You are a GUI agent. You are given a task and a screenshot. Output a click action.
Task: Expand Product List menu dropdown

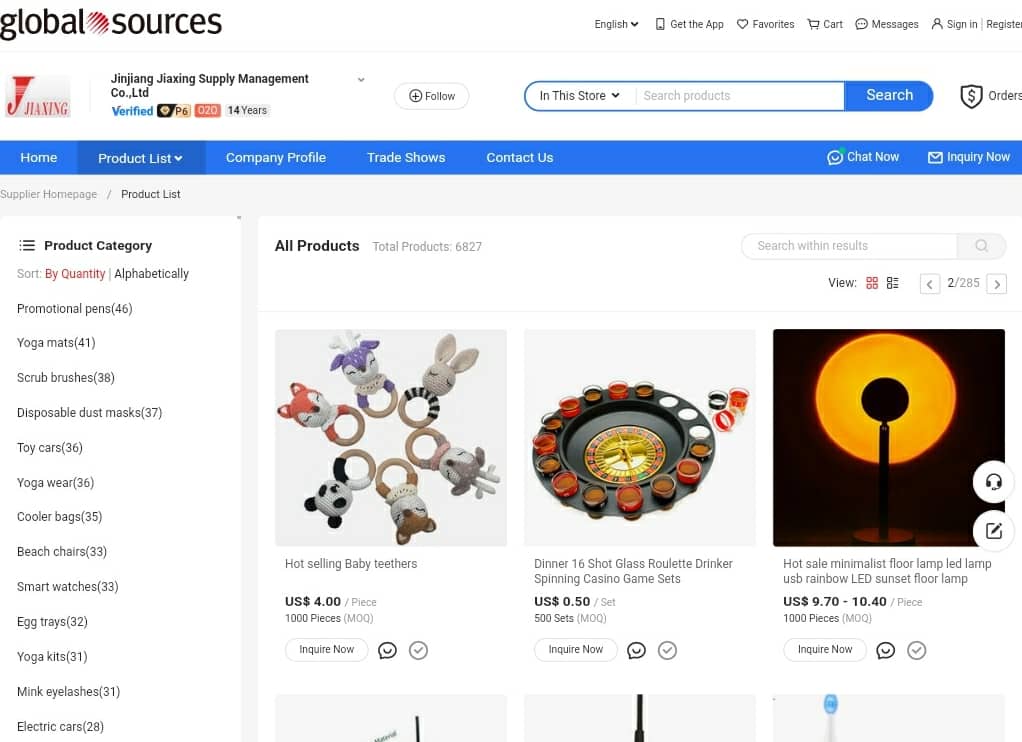[x=141, y=158]
